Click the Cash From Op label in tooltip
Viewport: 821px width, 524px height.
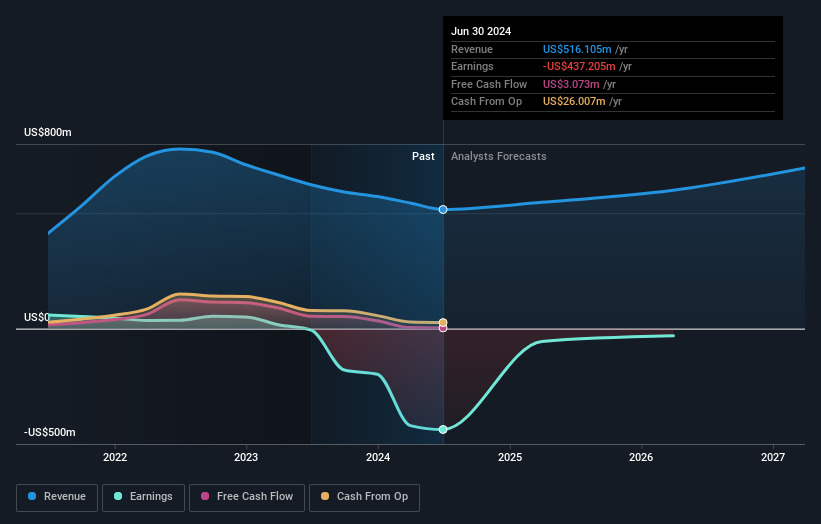(486, 102)
